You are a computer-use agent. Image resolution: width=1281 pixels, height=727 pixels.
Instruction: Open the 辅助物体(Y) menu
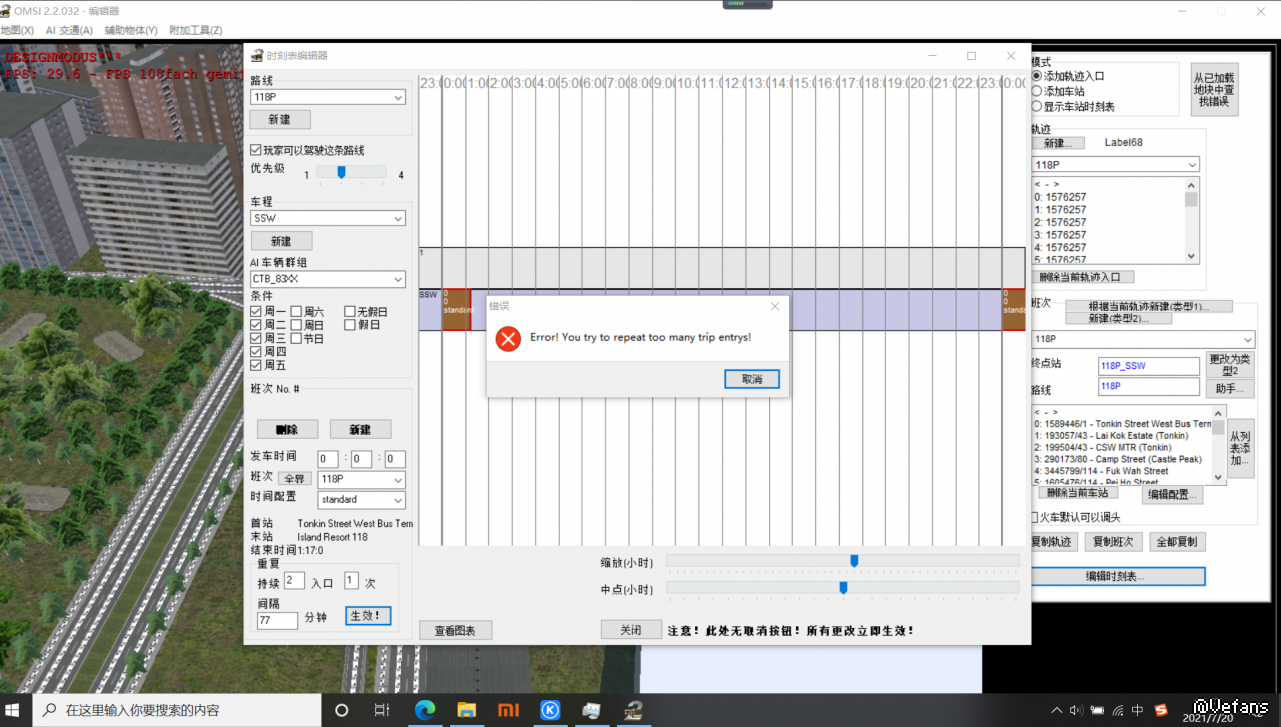point(131,31)
